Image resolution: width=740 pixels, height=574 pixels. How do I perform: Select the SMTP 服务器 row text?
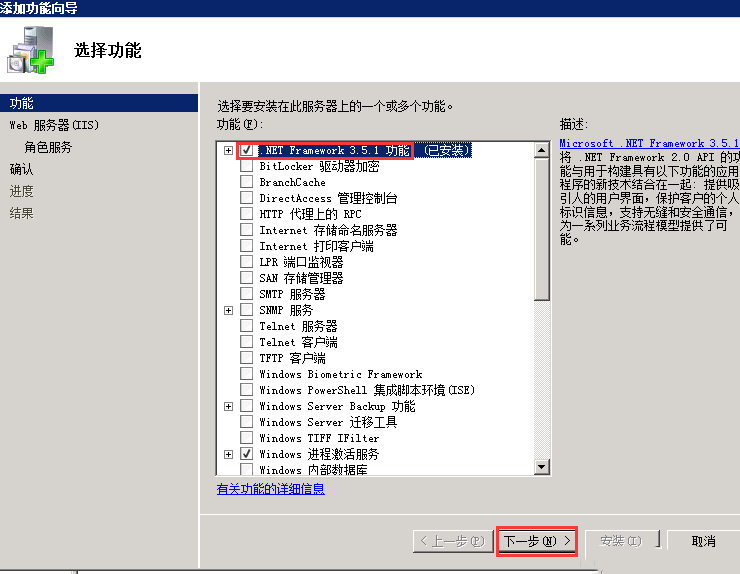pyautogui.click(x=292, y=294)
